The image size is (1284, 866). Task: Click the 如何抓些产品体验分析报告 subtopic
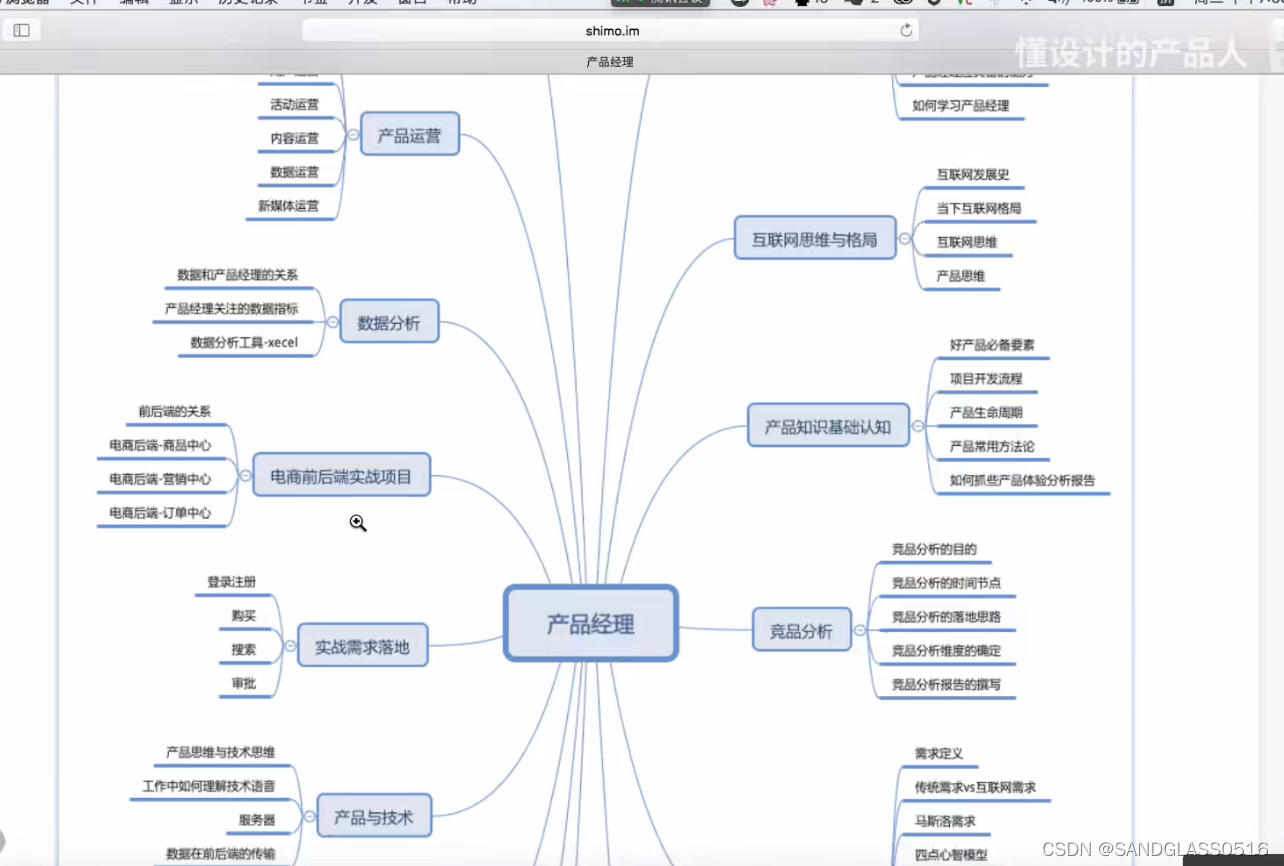pyautogui.click(x=1022, y=480)
